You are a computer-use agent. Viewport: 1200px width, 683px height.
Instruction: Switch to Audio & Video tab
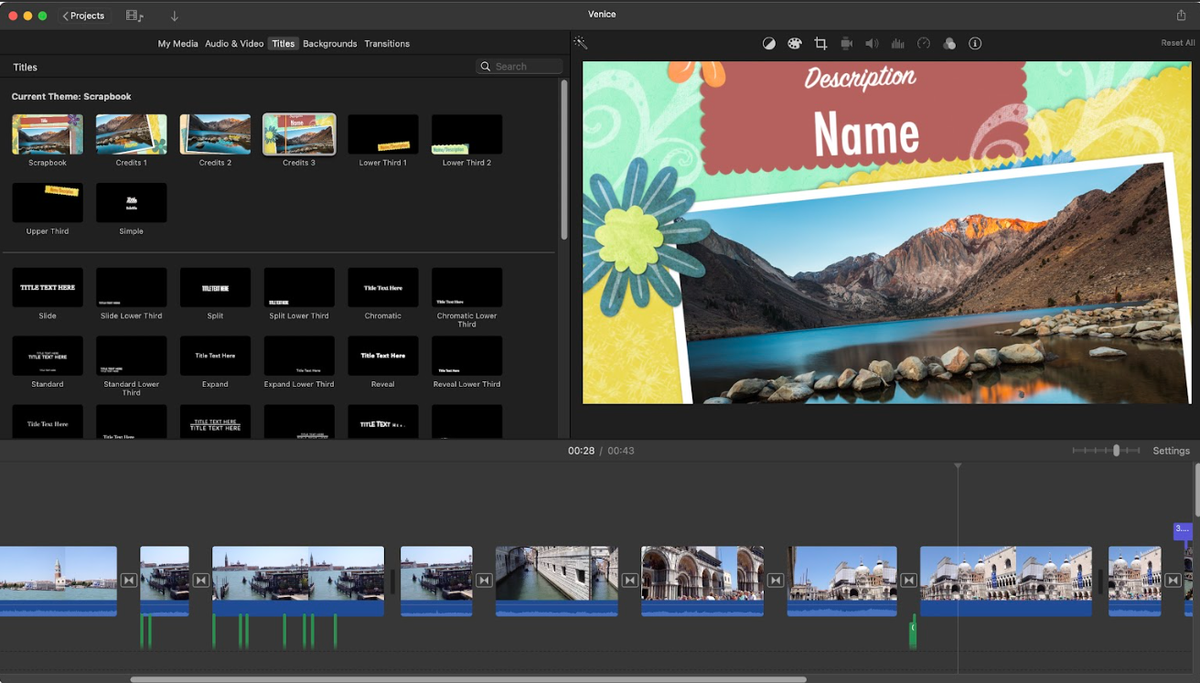point(234,44)
